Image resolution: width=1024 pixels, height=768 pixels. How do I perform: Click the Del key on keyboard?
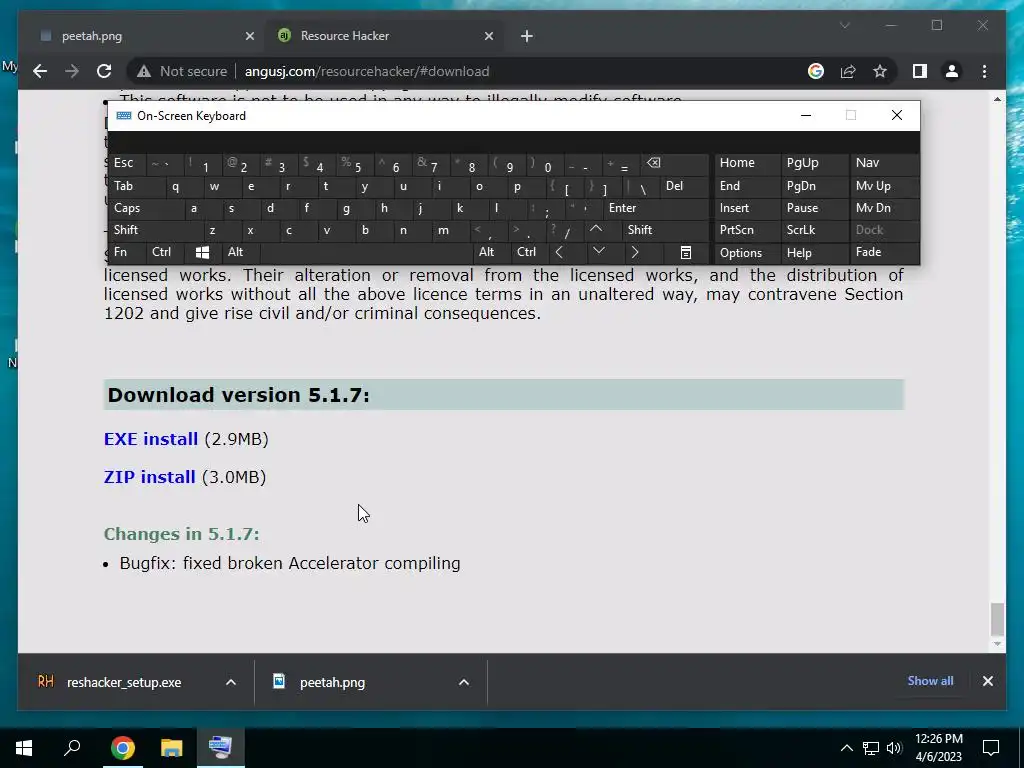pyautogui.click(x=684, y=186)
